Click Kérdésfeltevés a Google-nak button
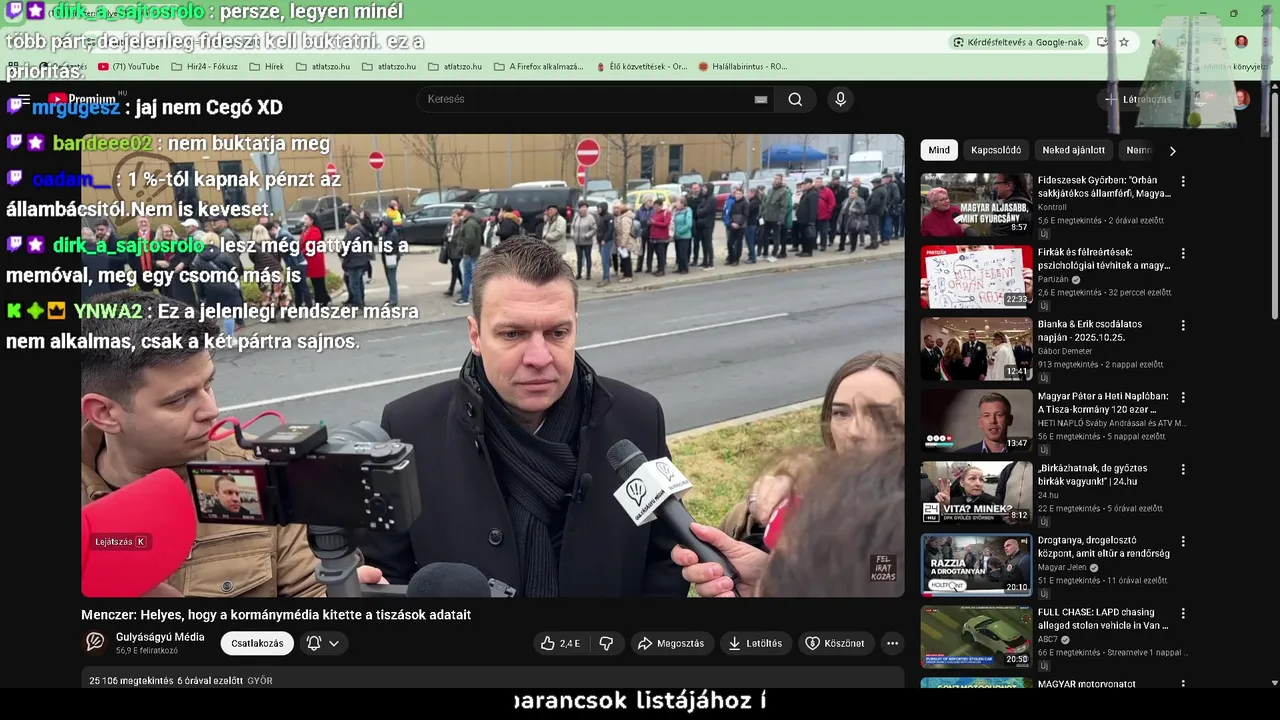The height and width of the screenshot is (720, 1280). 1018,42
